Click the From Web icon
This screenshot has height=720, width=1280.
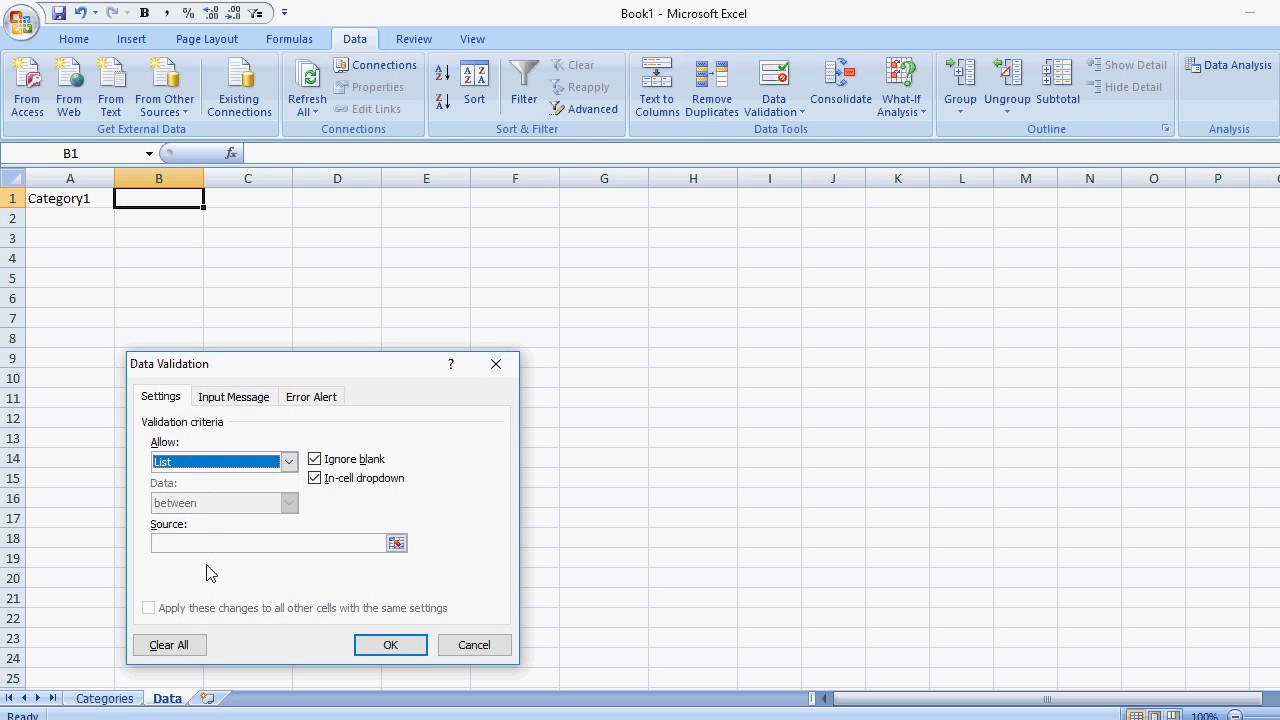tap(69, 88)
